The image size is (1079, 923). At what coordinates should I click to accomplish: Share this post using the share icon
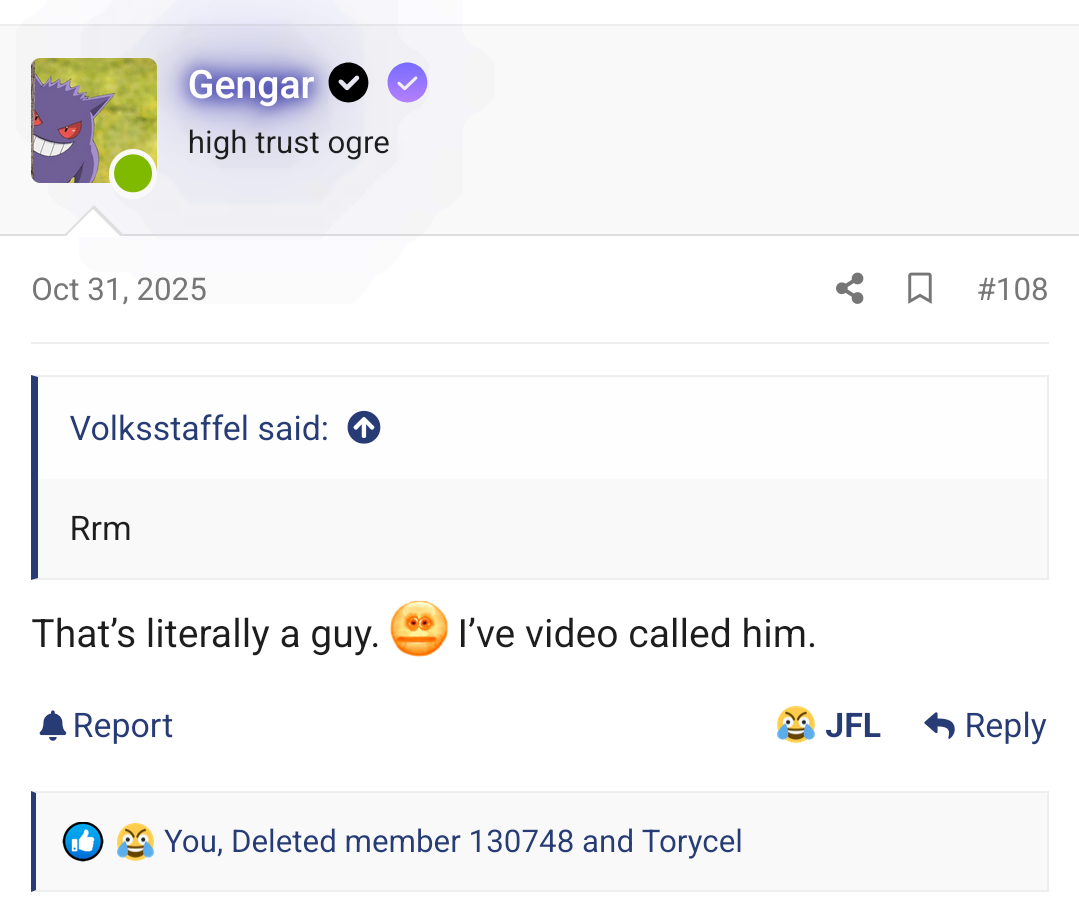(x=849, y=288)
